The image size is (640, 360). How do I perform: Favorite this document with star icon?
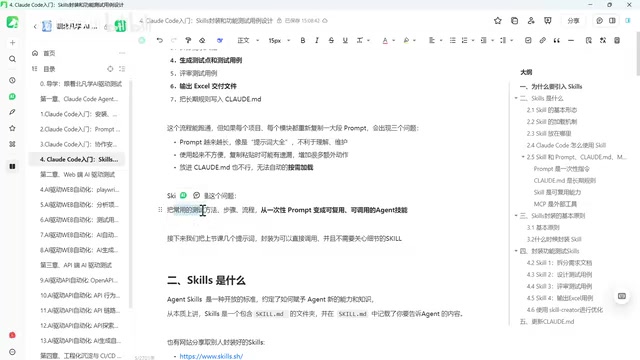coord(498,21)
